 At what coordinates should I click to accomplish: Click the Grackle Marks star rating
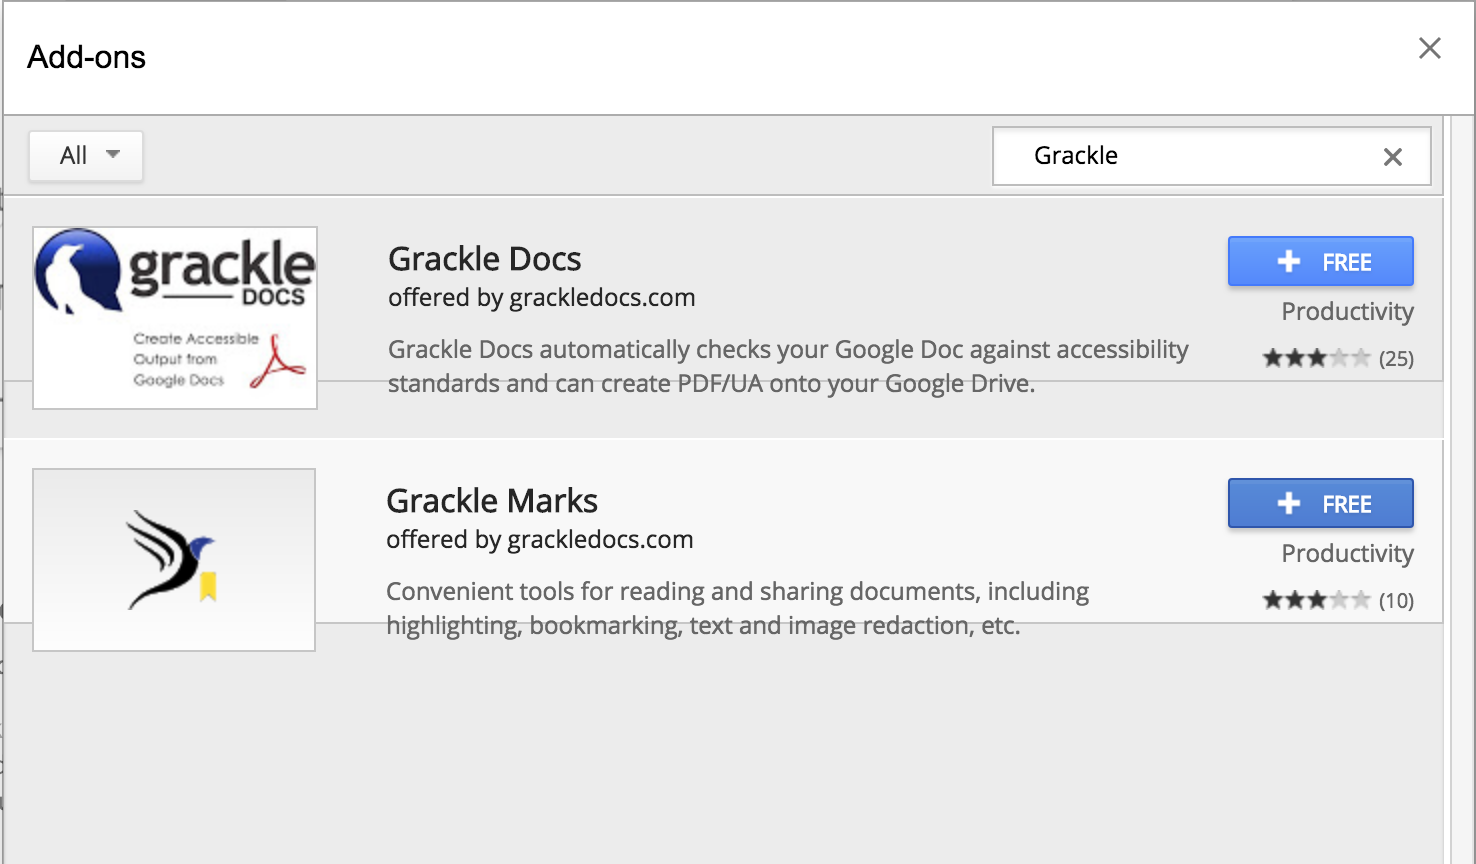pyautogui.click(x=1316, y=600)
